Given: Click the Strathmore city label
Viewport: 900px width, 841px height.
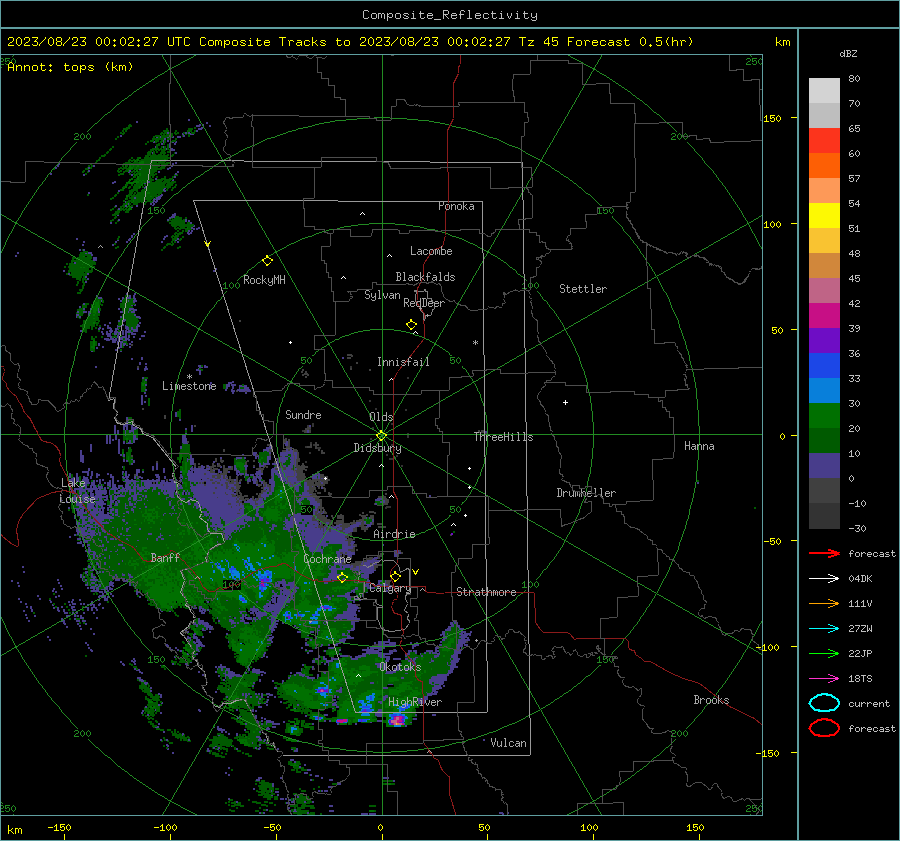Looking at the screenshot, I should [x=486, y=592].
